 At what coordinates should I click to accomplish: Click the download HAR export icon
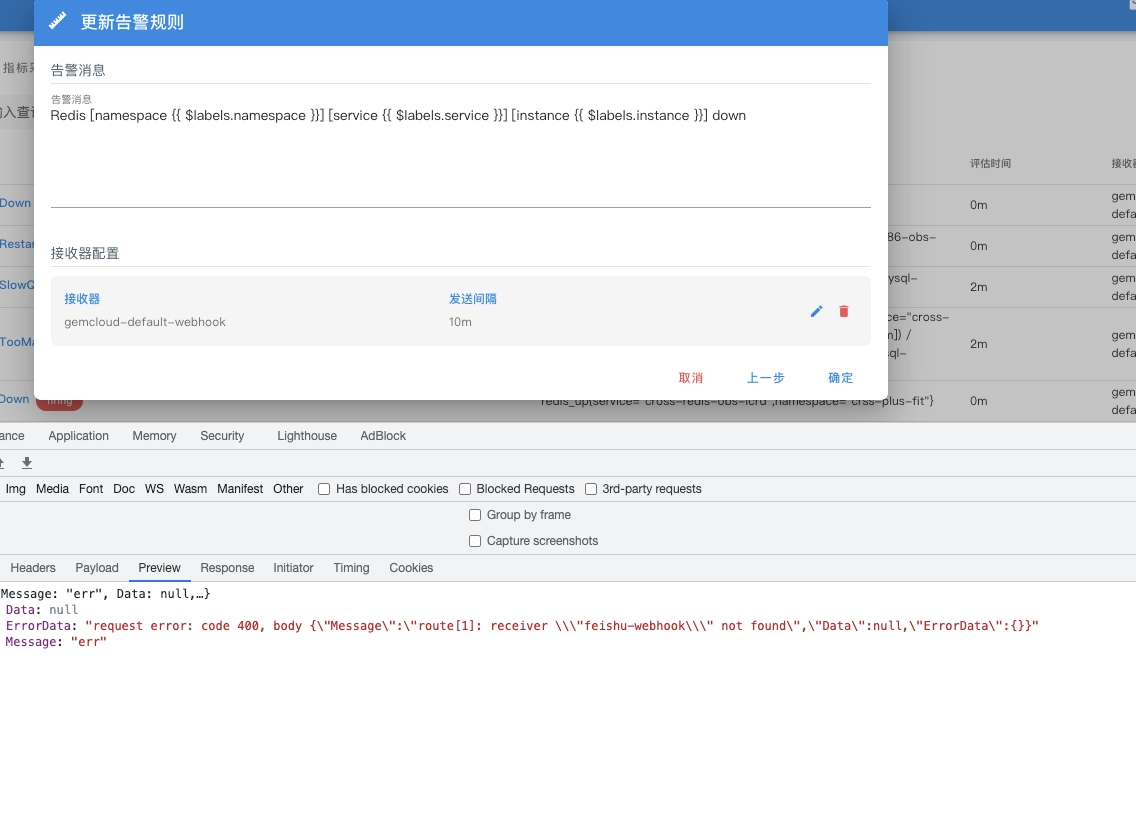pyautogui.click(x=27, y=462)
